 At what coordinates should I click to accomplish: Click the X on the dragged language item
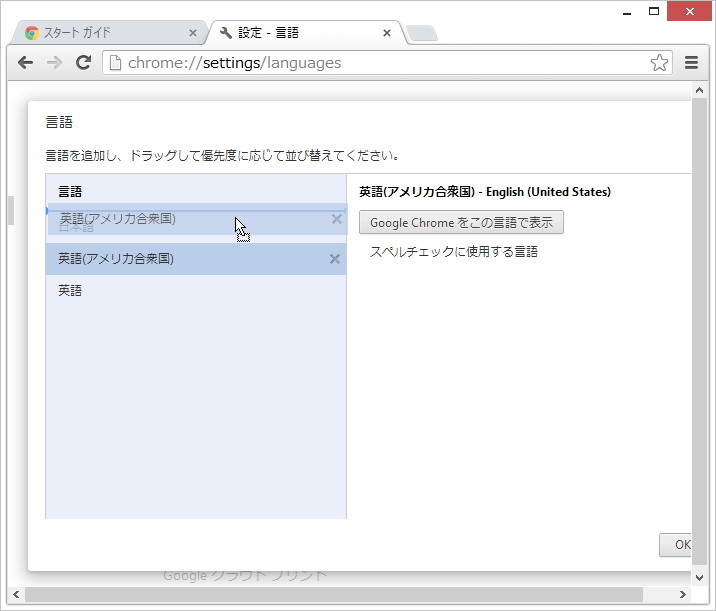[337, 219]
